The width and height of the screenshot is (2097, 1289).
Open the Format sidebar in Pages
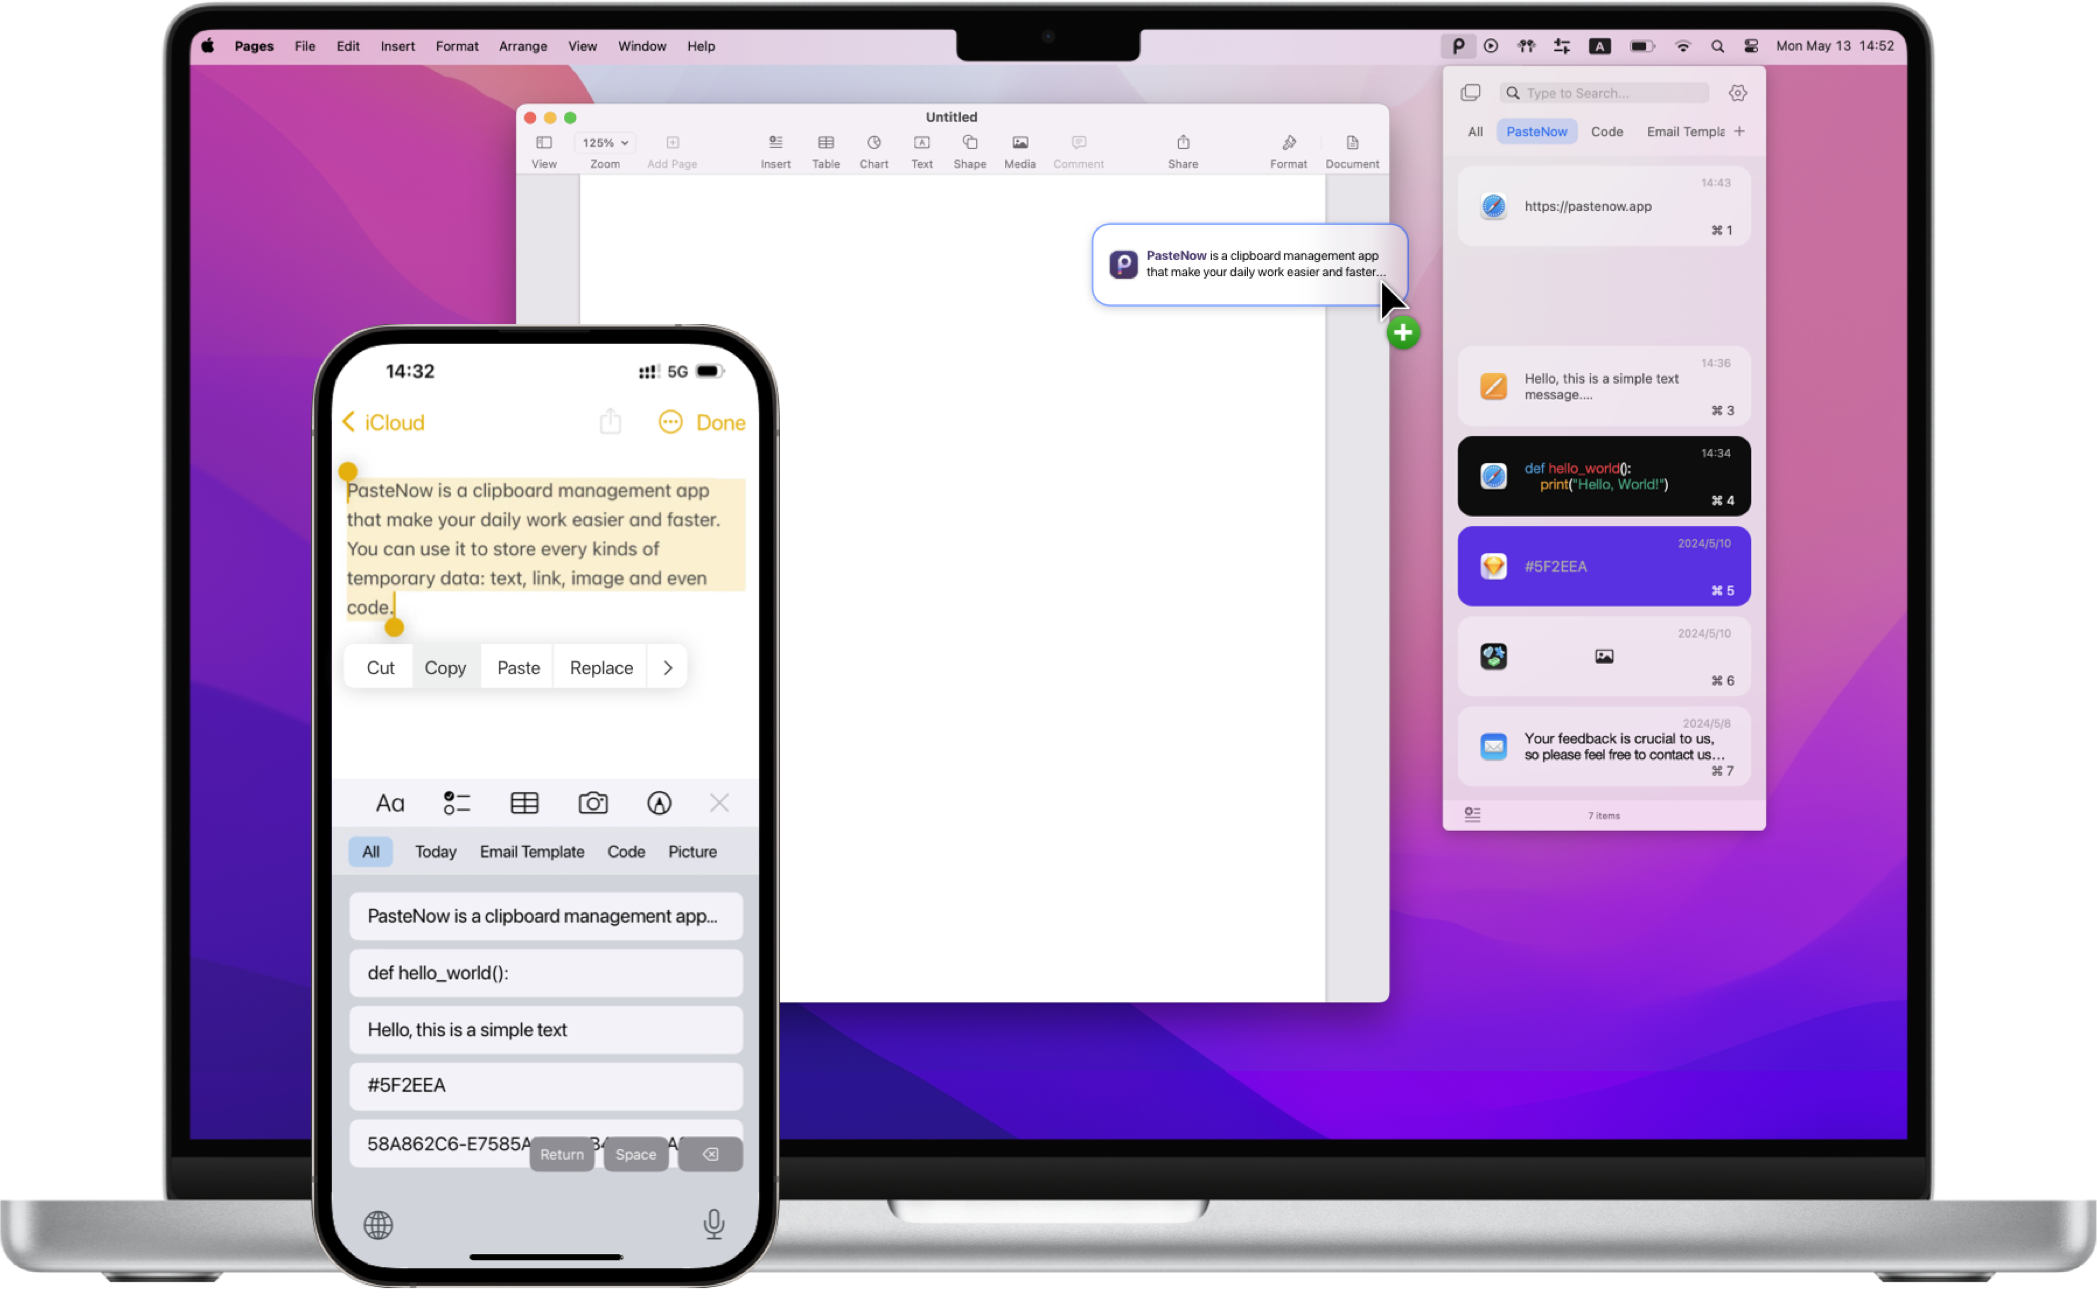(1288, 150)
